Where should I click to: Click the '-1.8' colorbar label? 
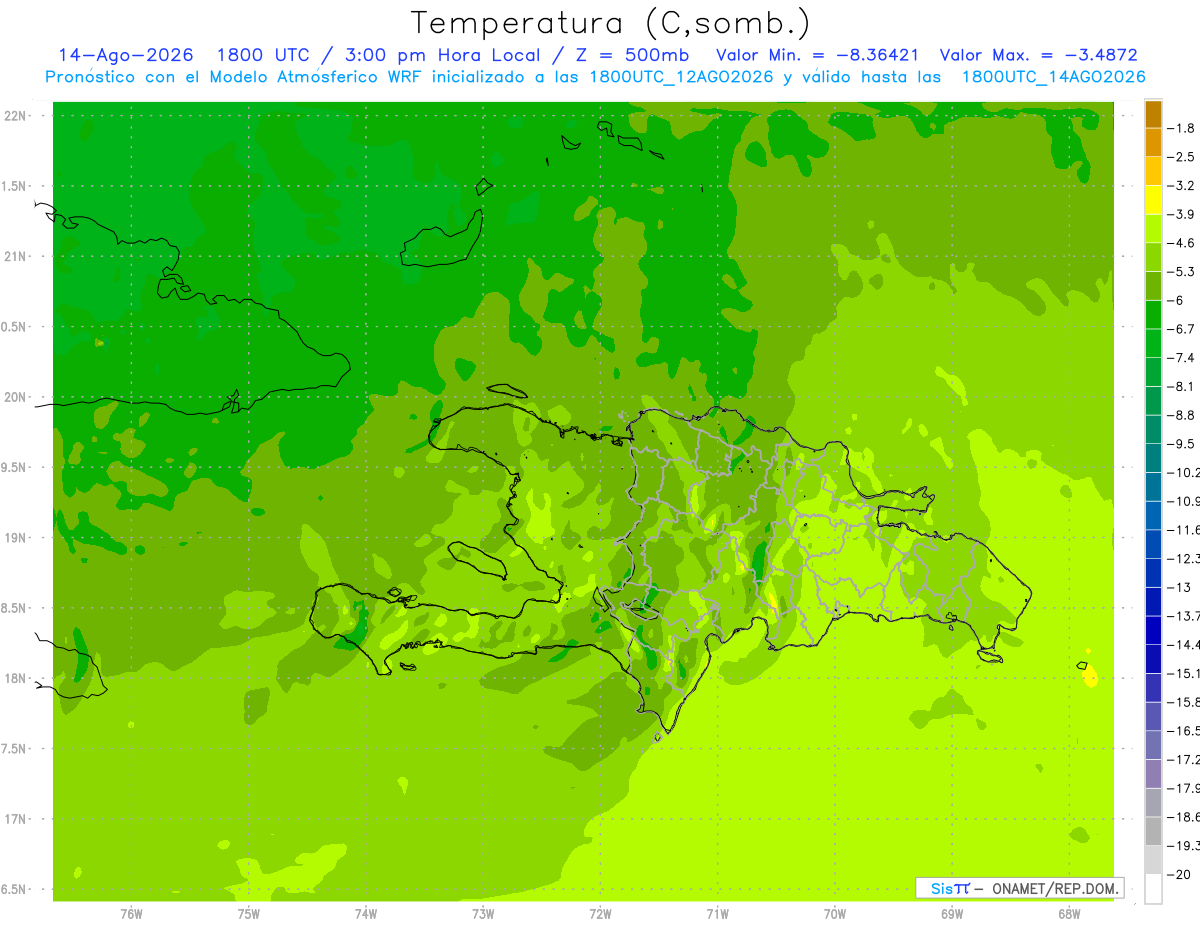click(x=1182, y=128)
